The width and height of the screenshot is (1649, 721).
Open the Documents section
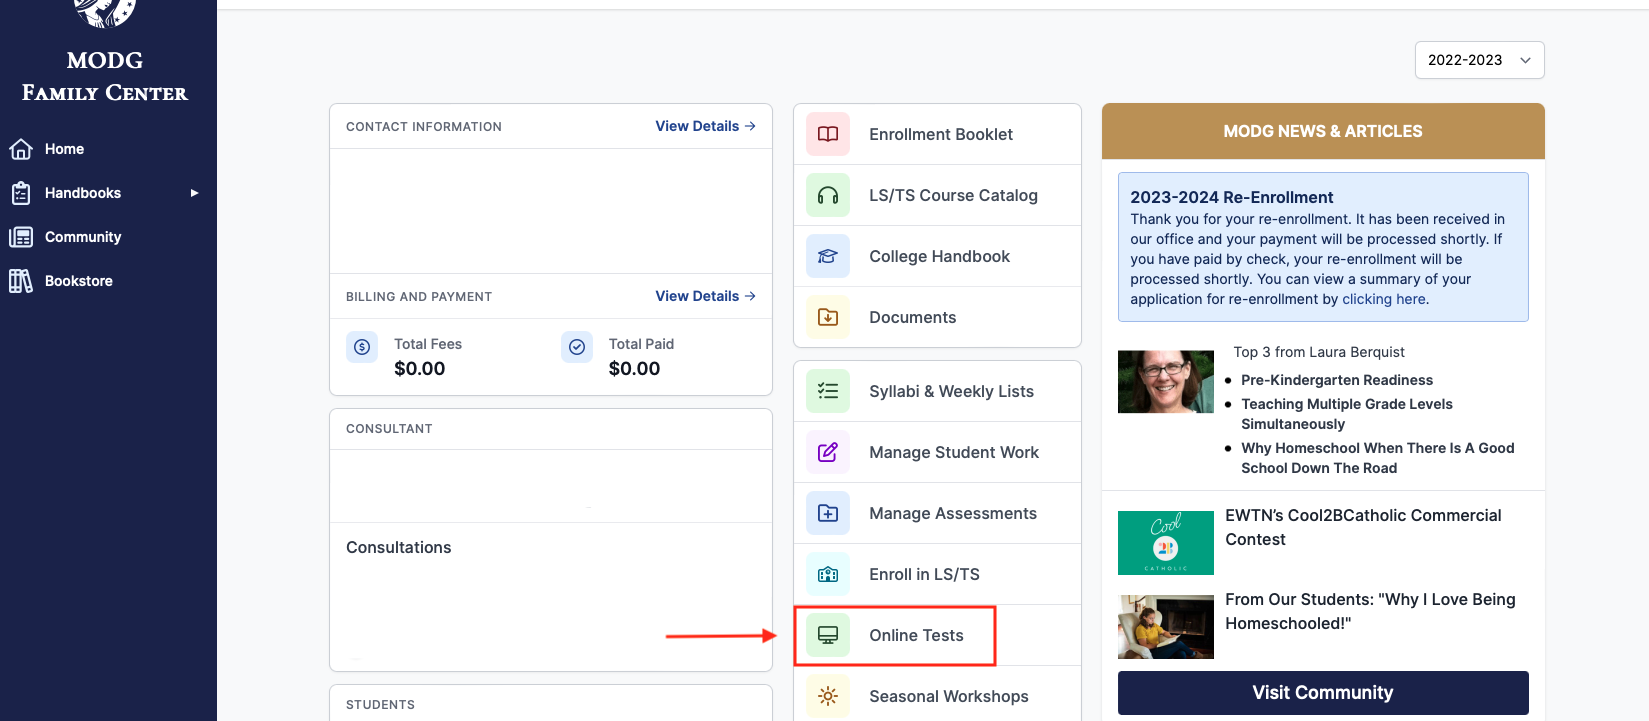912,317
